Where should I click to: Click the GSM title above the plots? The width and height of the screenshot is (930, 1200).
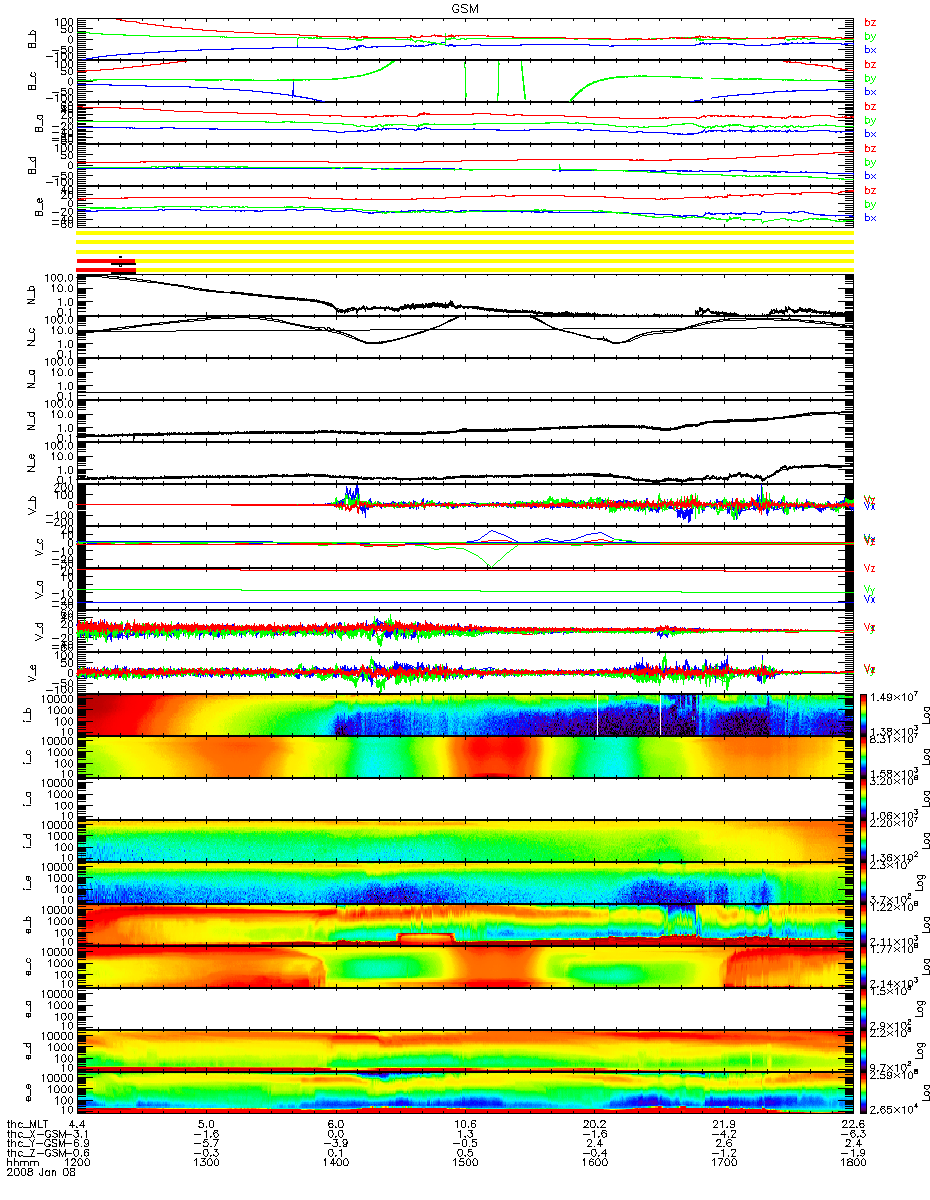[465, 8]
